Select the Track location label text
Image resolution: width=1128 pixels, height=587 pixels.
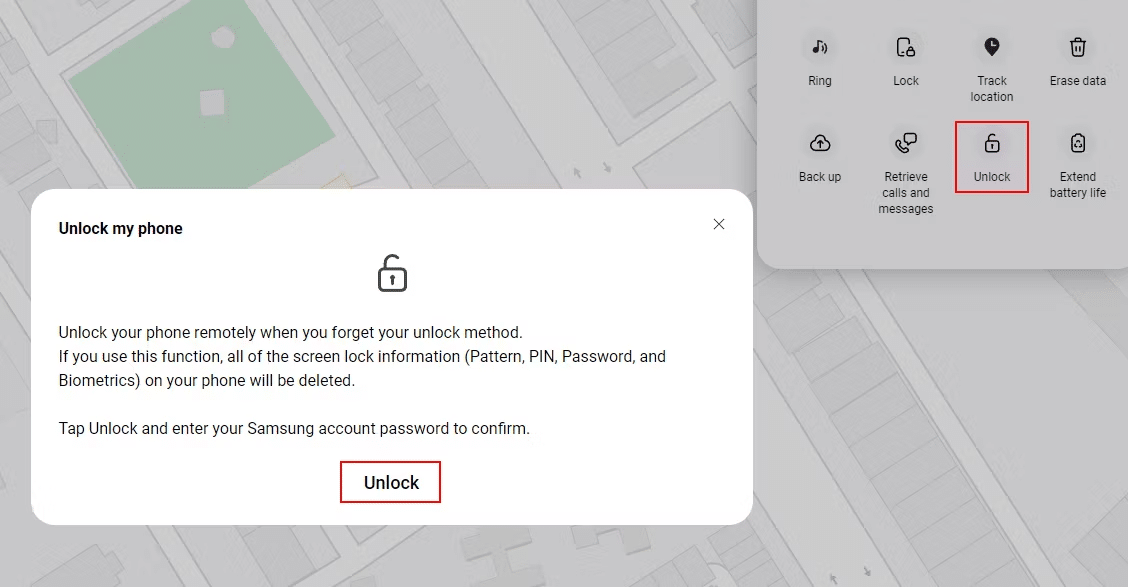(x=991, y=88)
